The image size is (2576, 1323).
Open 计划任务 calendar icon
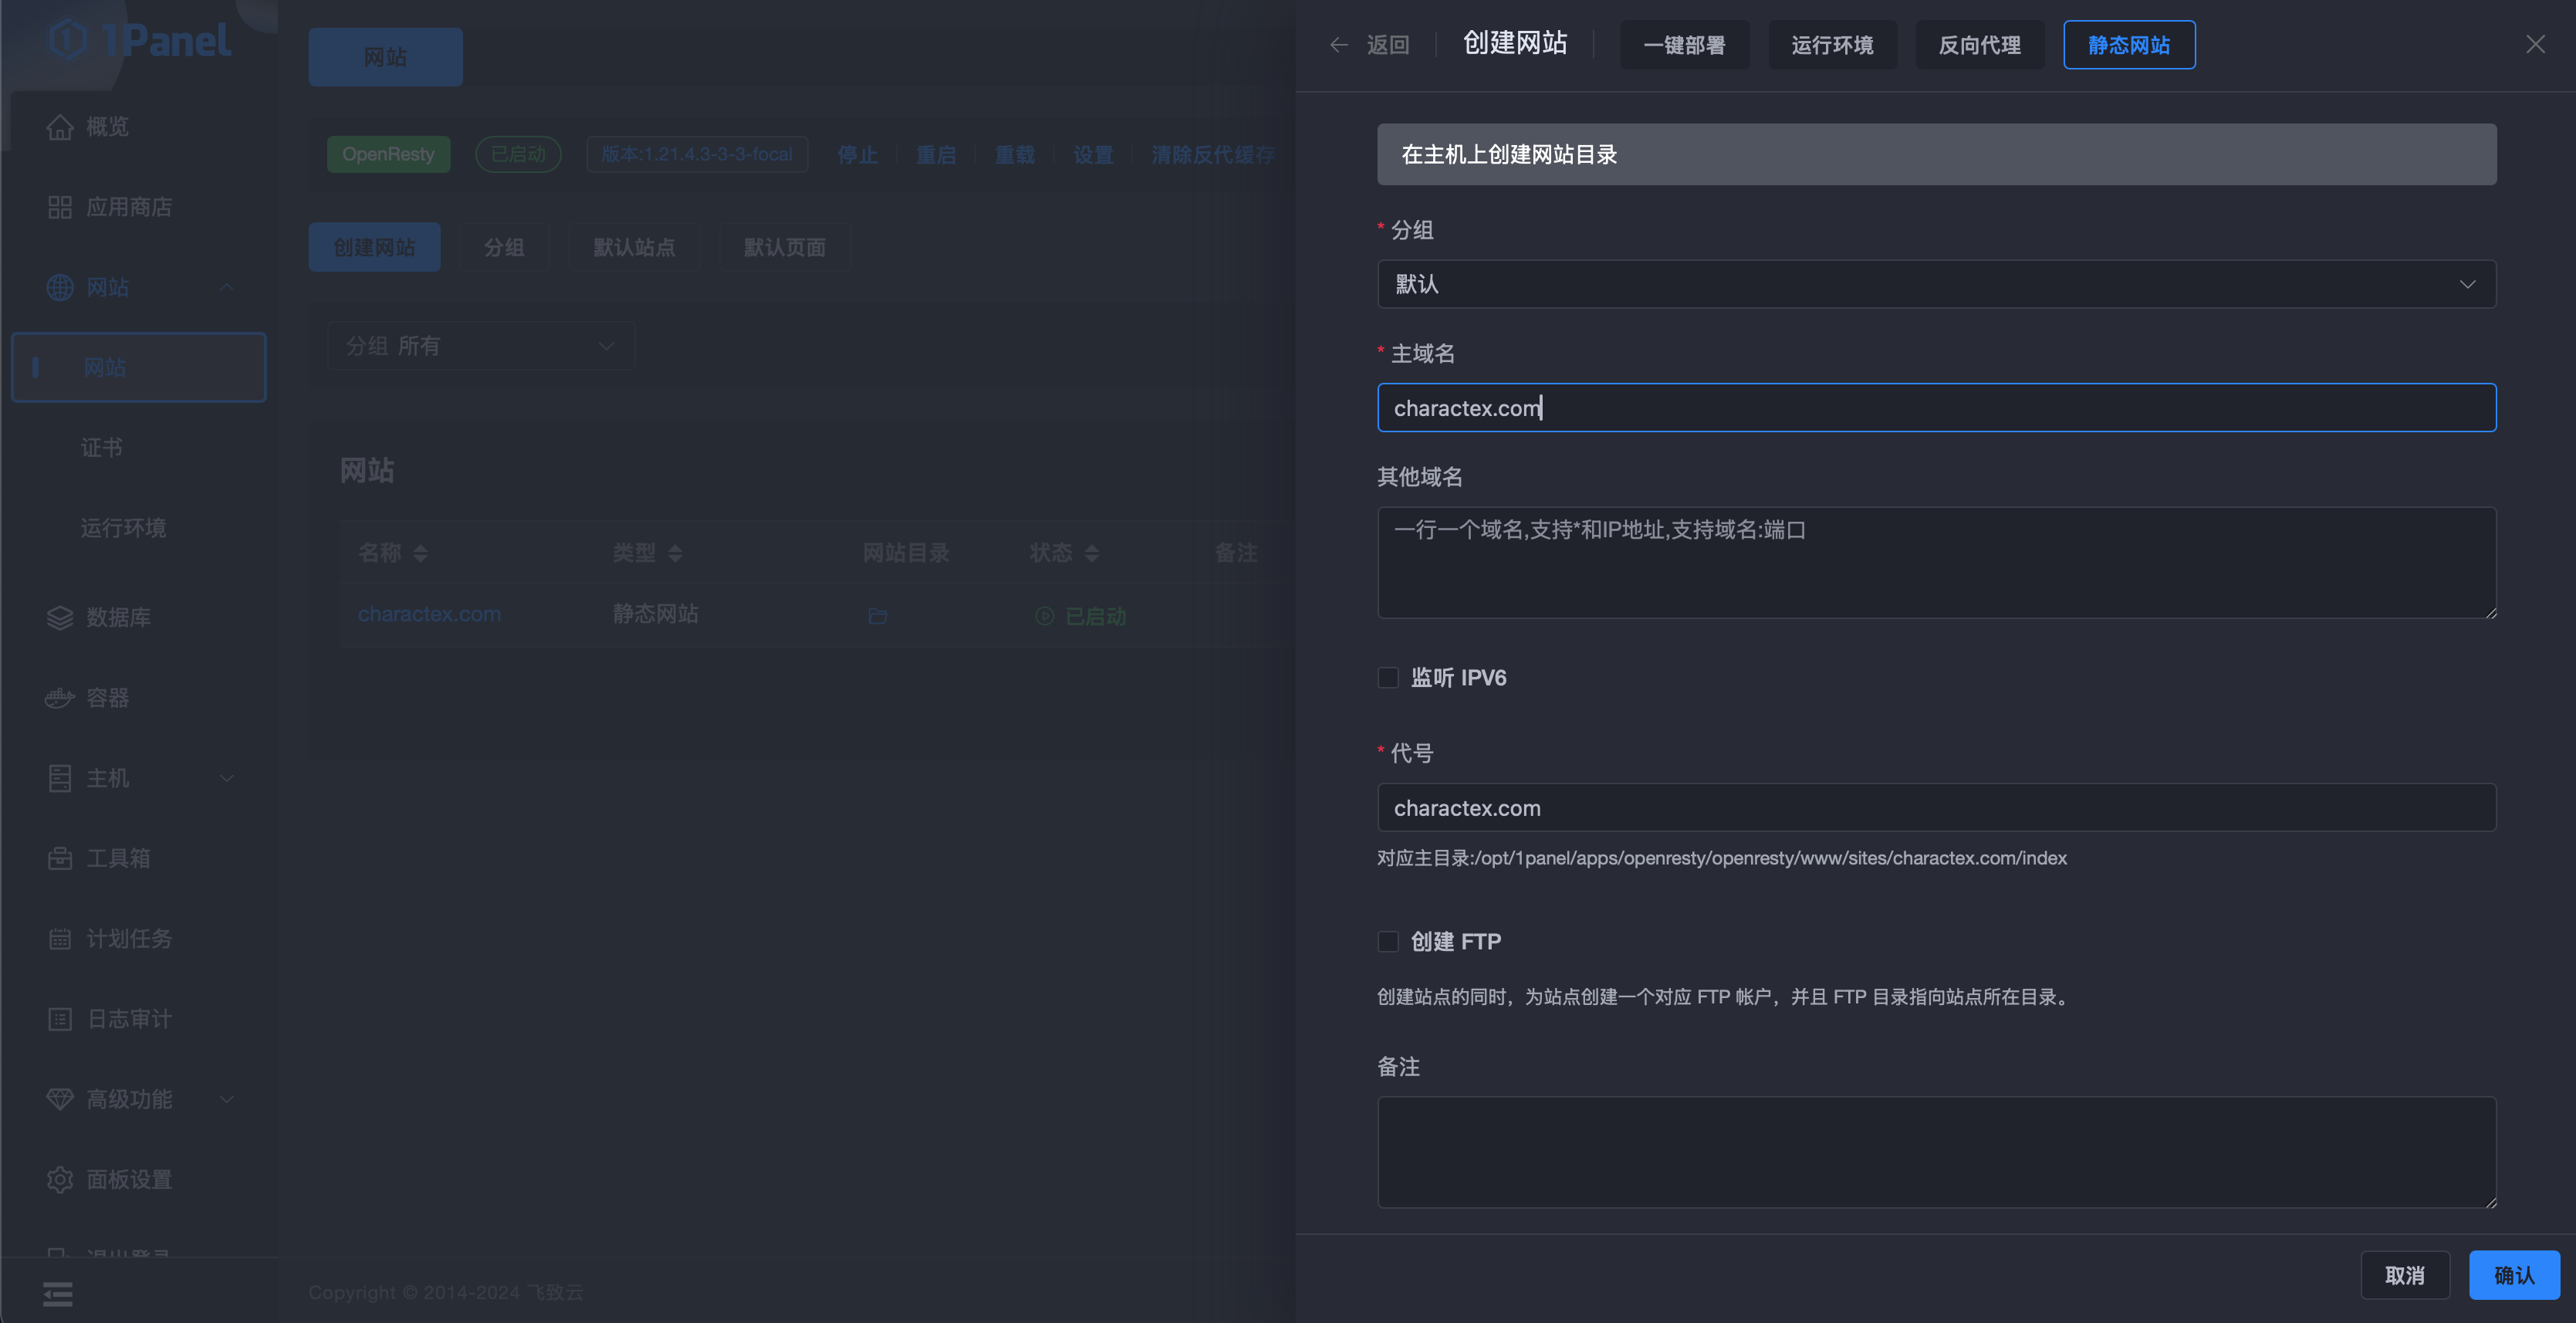pos(60,939)
